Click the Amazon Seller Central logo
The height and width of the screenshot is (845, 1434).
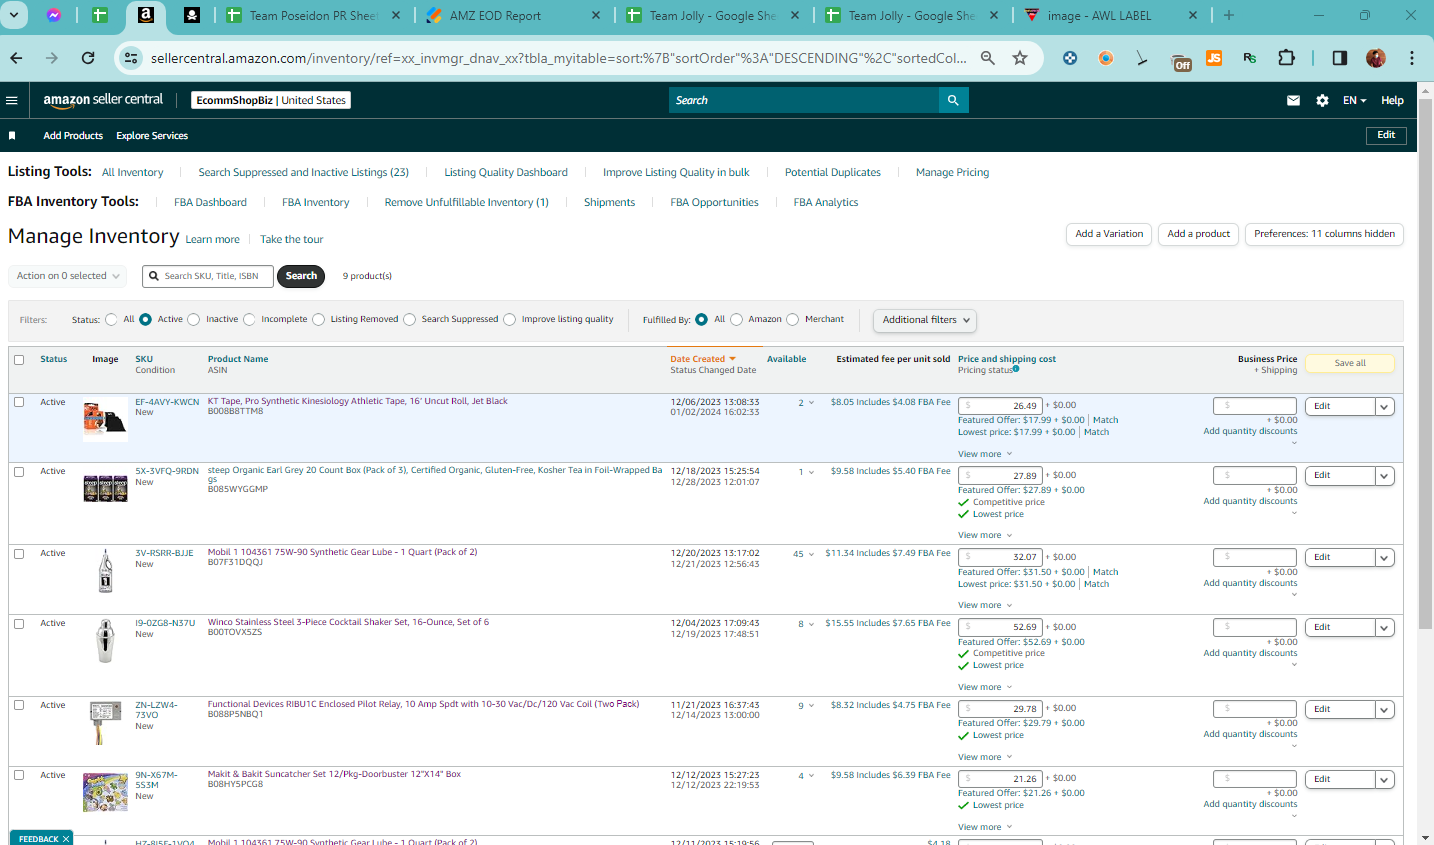click(x=103, y=100)
